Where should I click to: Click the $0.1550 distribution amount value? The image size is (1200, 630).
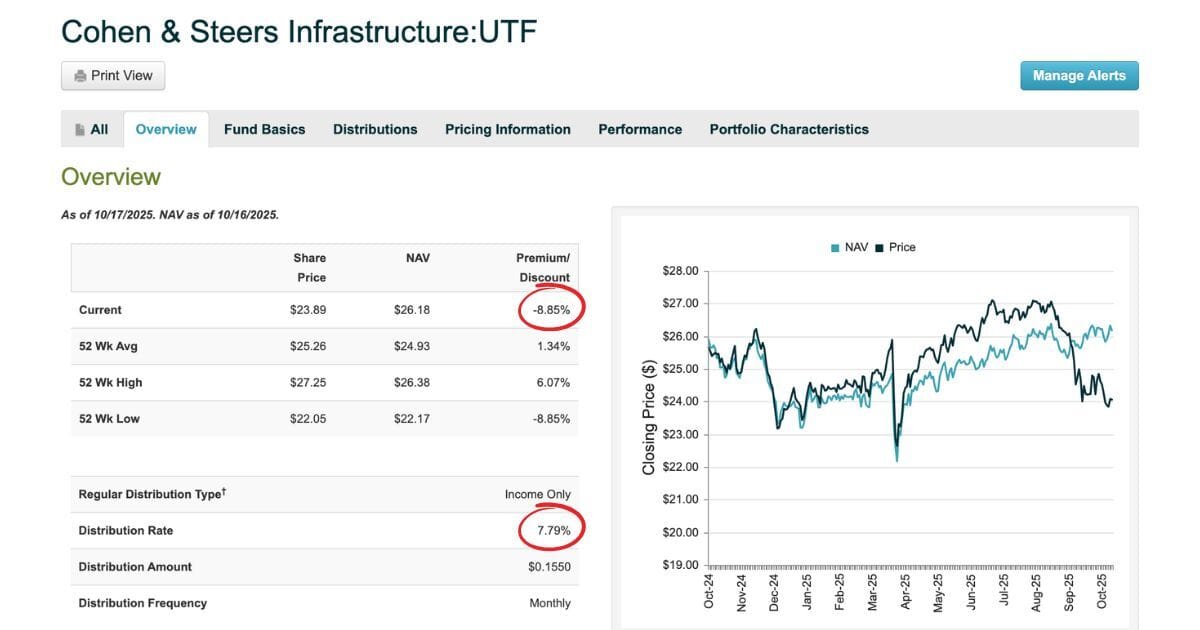[x=549, y=567]
